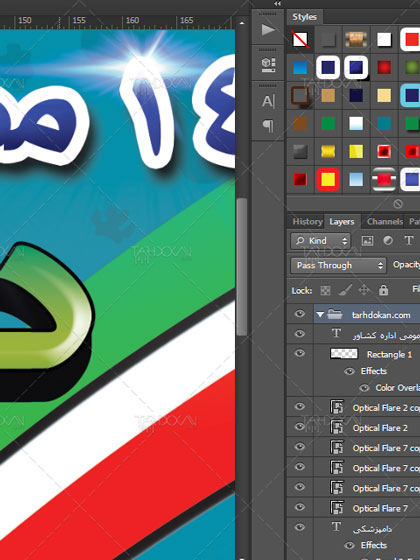This screenshot has width=420, height=560.
Task: Open the Character panel icon
Action: [x=268, y=101]
